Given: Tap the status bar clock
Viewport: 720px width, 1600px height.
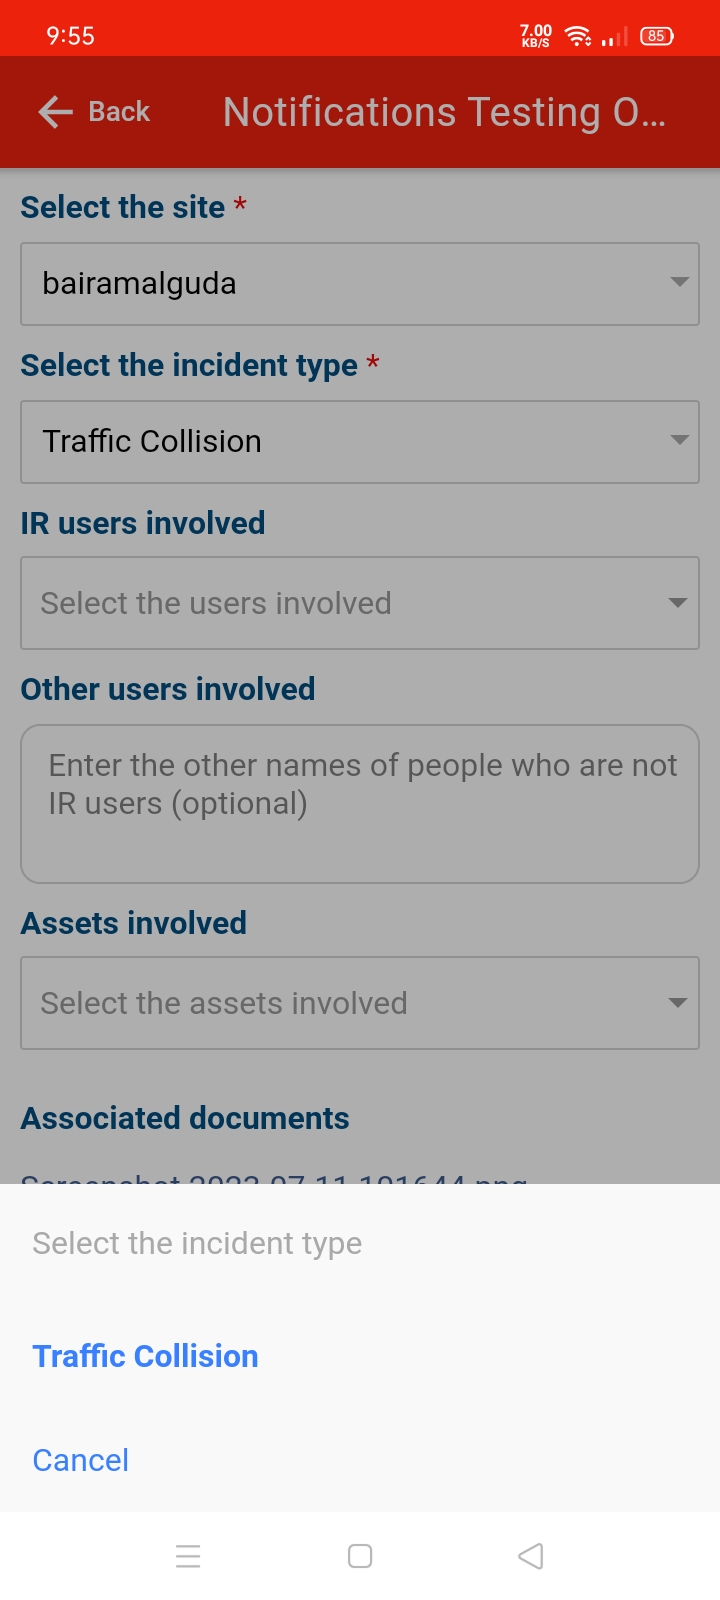Looking at the screenshot, I should (70, 36).
